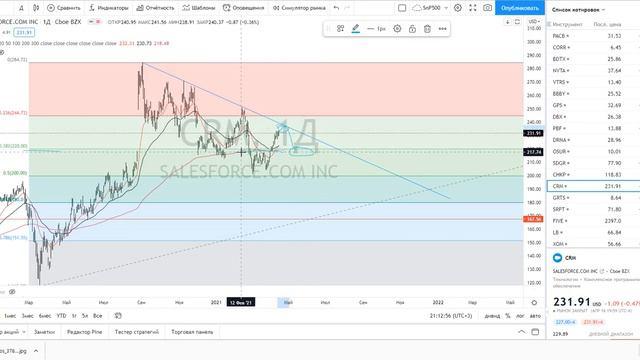Create an alert via Оповещения
This screenshot has width=640, height=360.
(244, 8)
